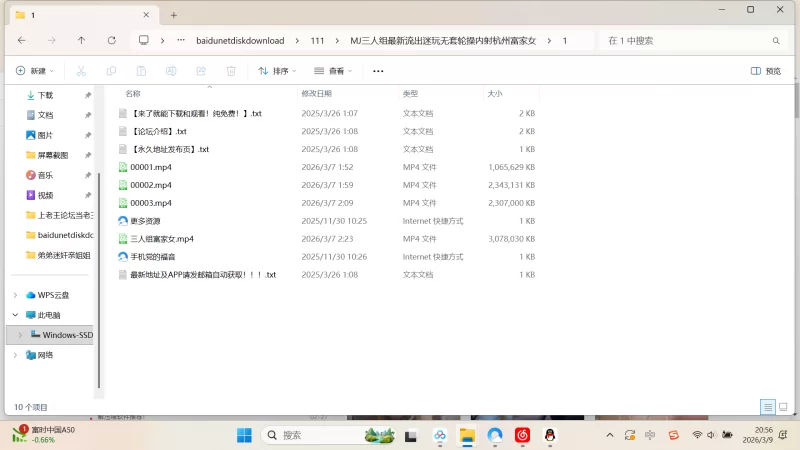Add a new tab with plus button

[x=173, y=15]
